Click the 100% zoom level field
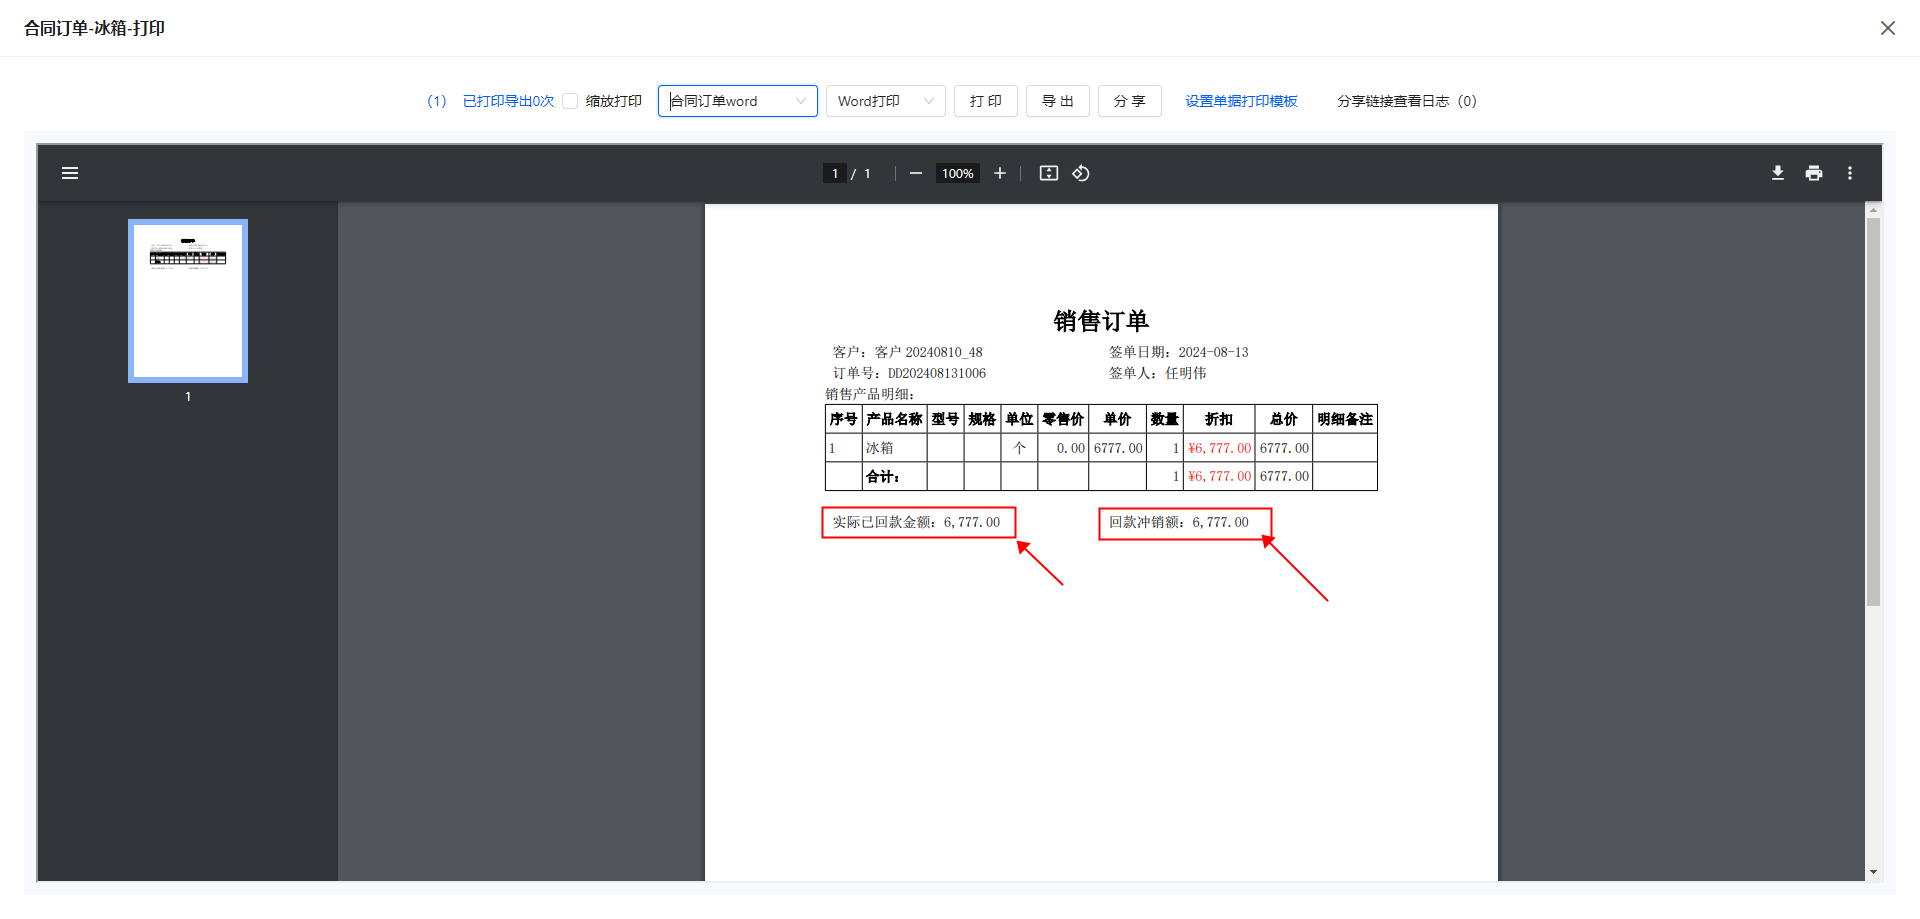This screenshot has width=1920, height=919. click(958, 173)
